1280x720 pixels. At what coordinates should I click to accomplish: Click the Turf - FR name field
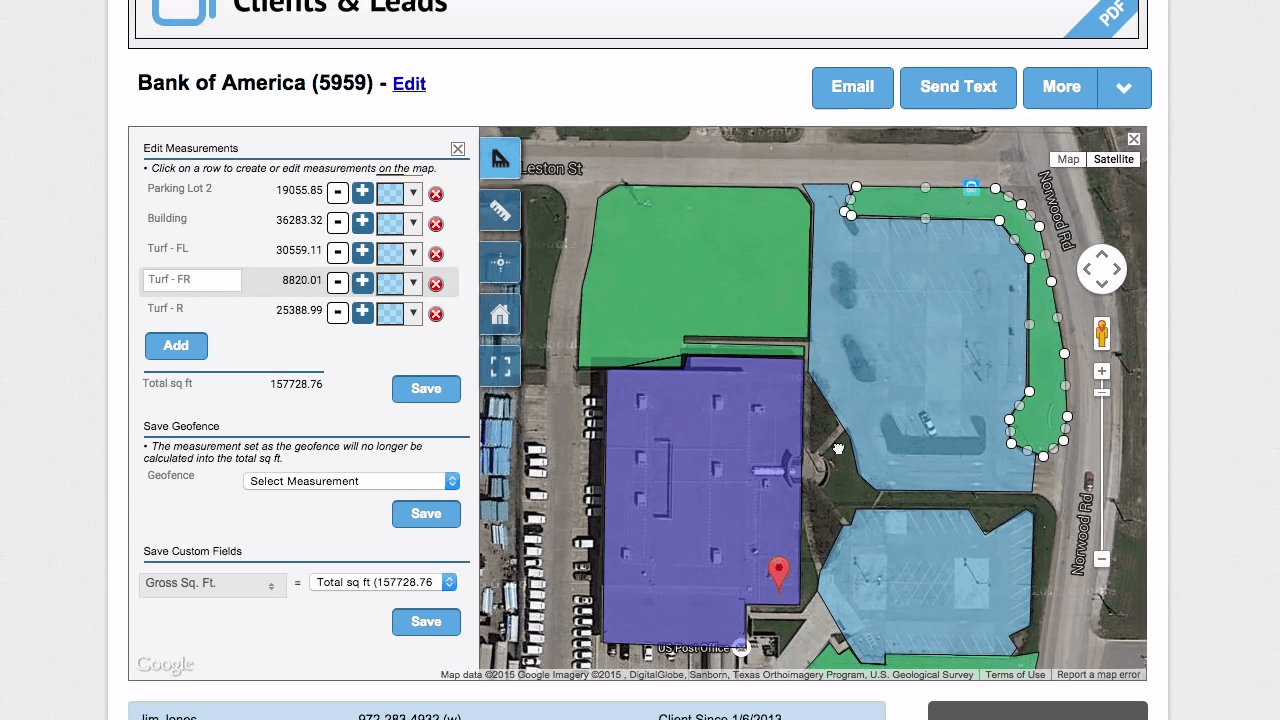pos(193,281)
